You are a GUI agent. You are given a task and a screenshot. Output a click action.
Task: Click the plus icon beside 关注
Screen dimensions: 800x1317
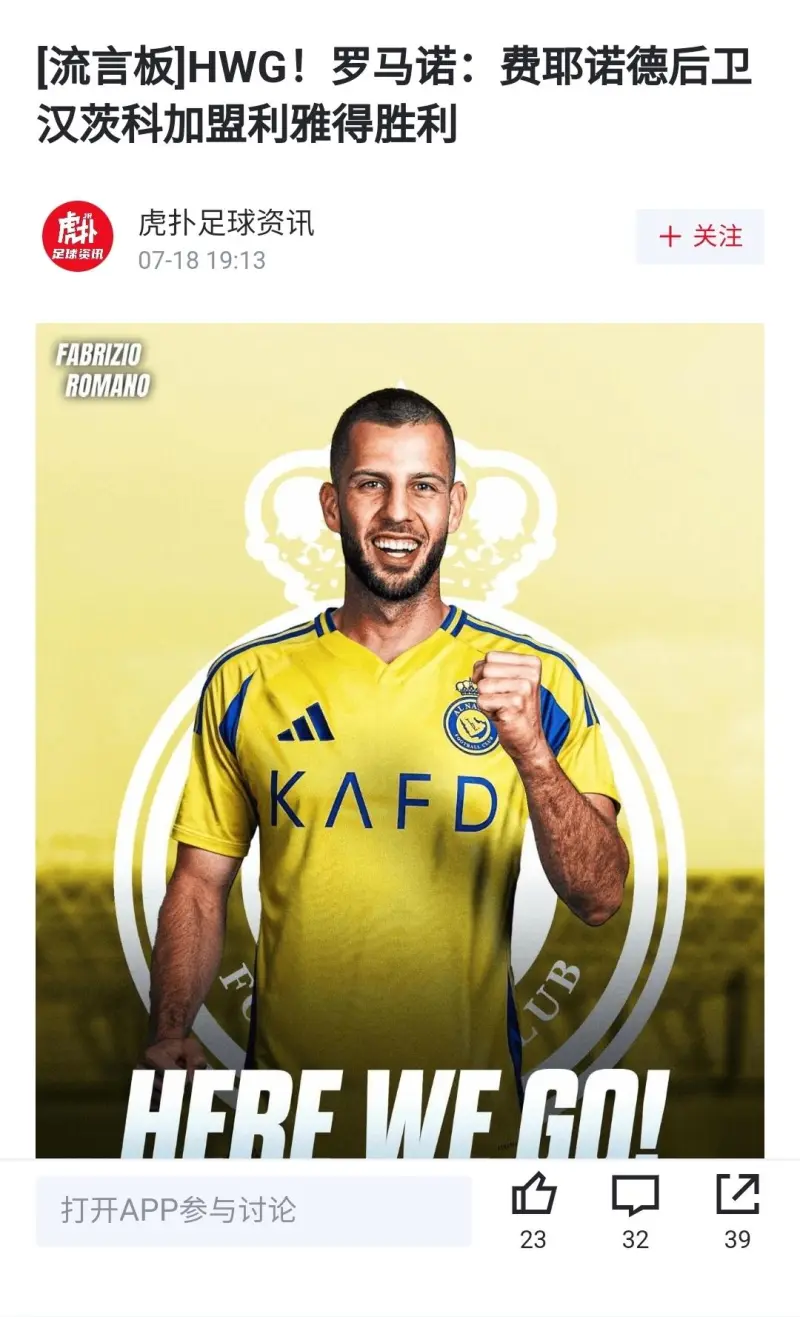pyautogui.click(x=669, y=237)
